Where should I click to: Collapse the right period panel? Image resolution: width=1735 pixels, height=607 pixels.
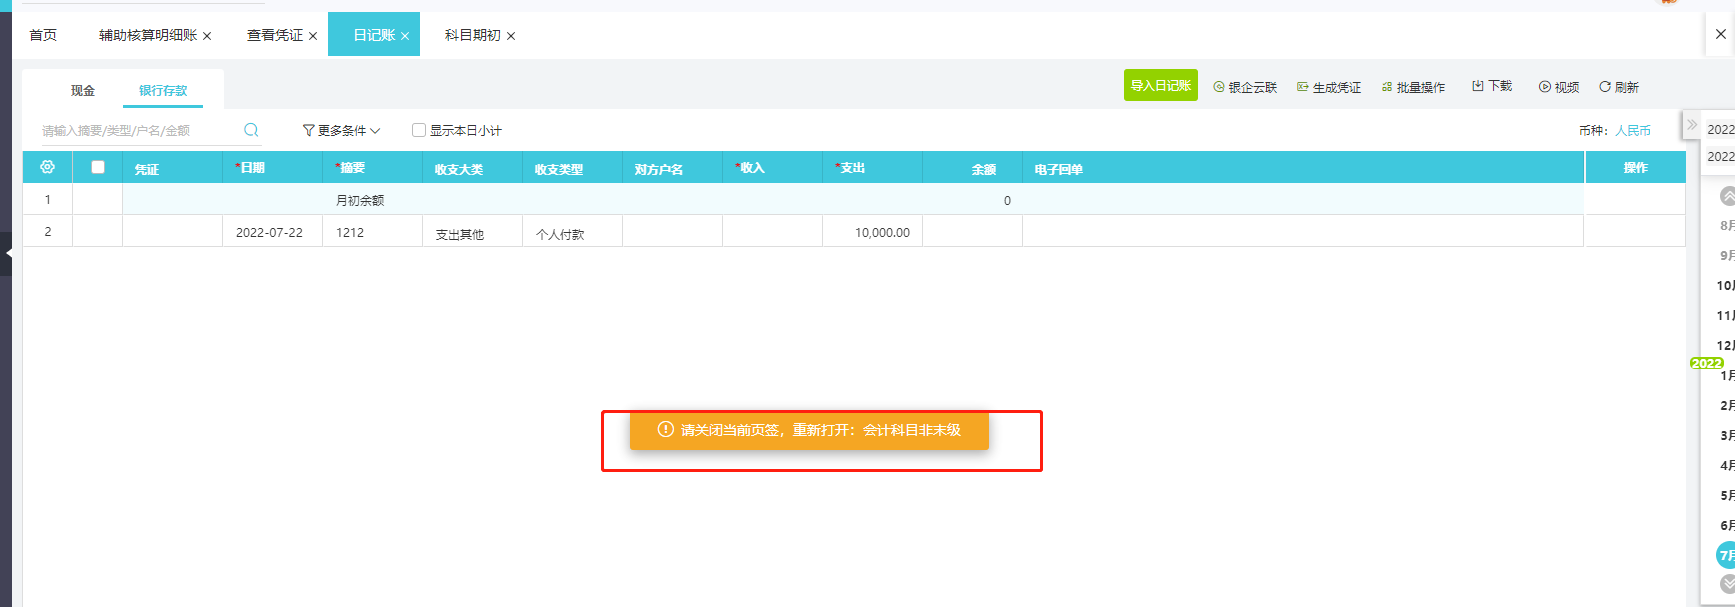coord(1691,125)
